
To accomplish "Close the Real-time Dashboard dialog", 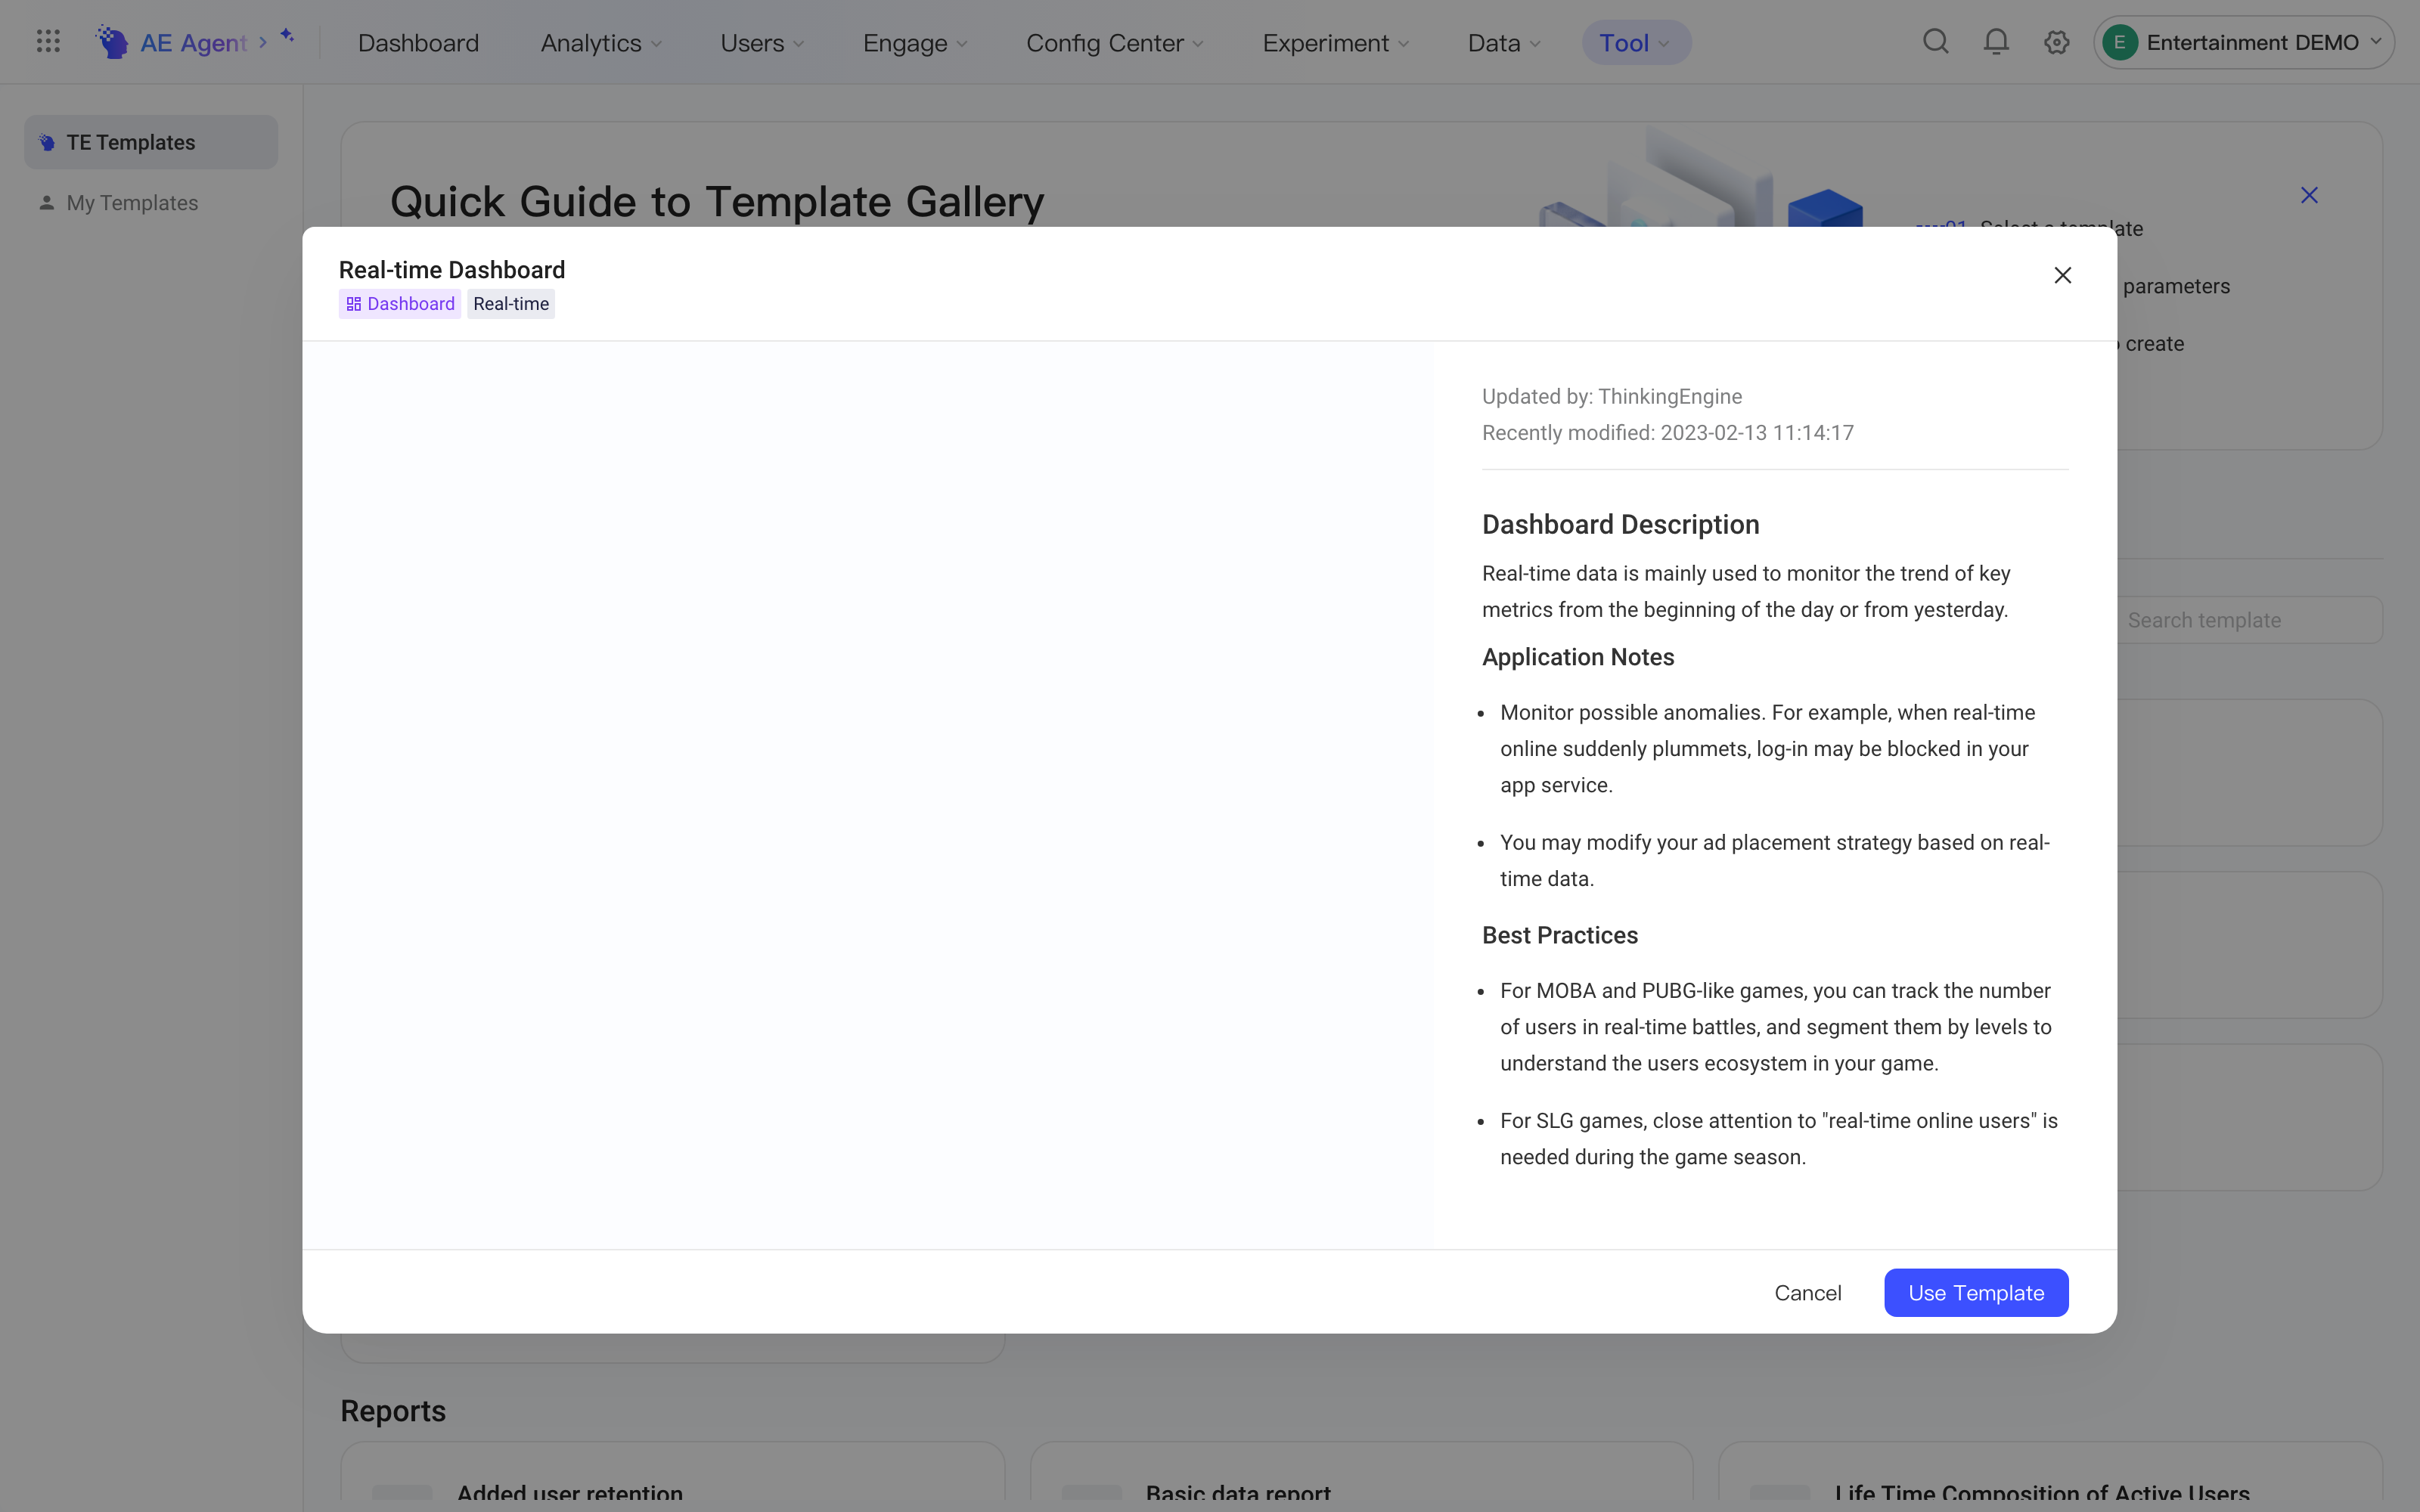I will (x=2062, y=275).
